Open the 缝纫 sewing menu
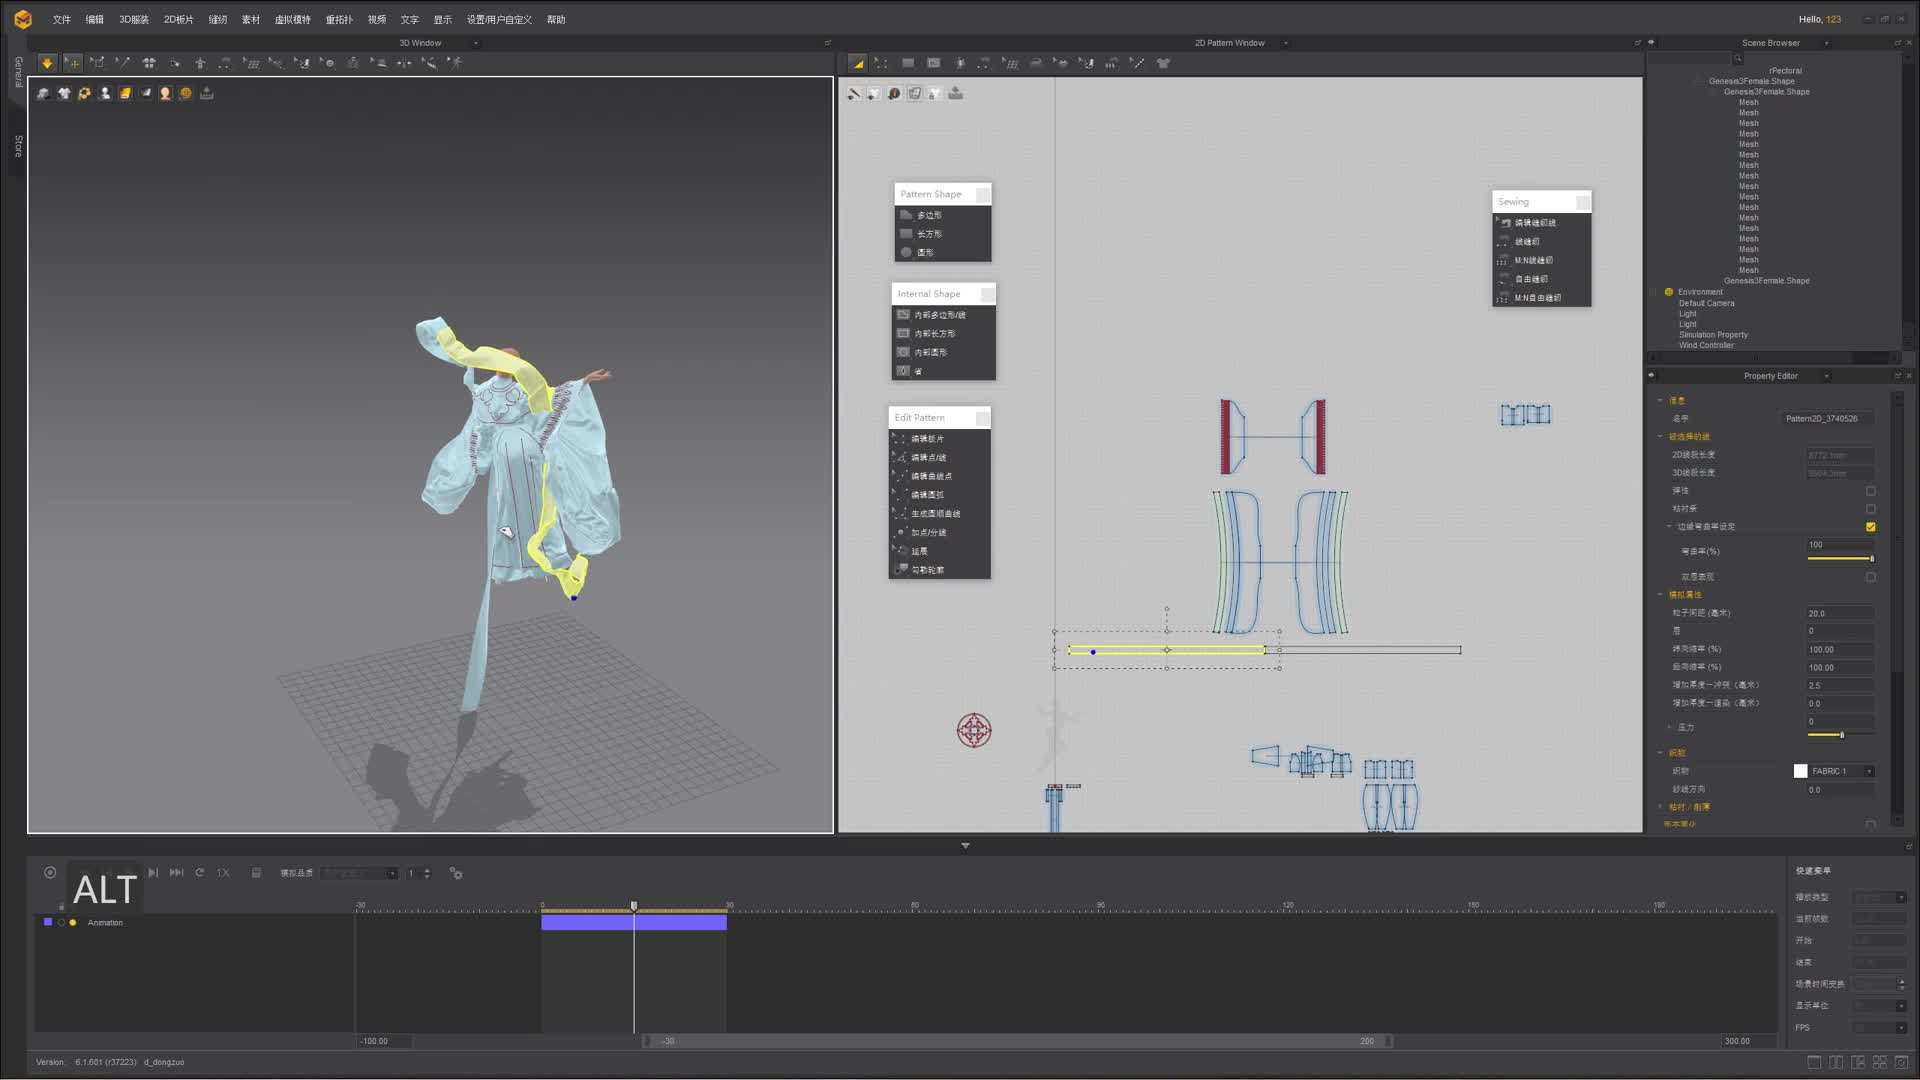The width and height of the screenshot is (1920, 1080). pos(217,20)
